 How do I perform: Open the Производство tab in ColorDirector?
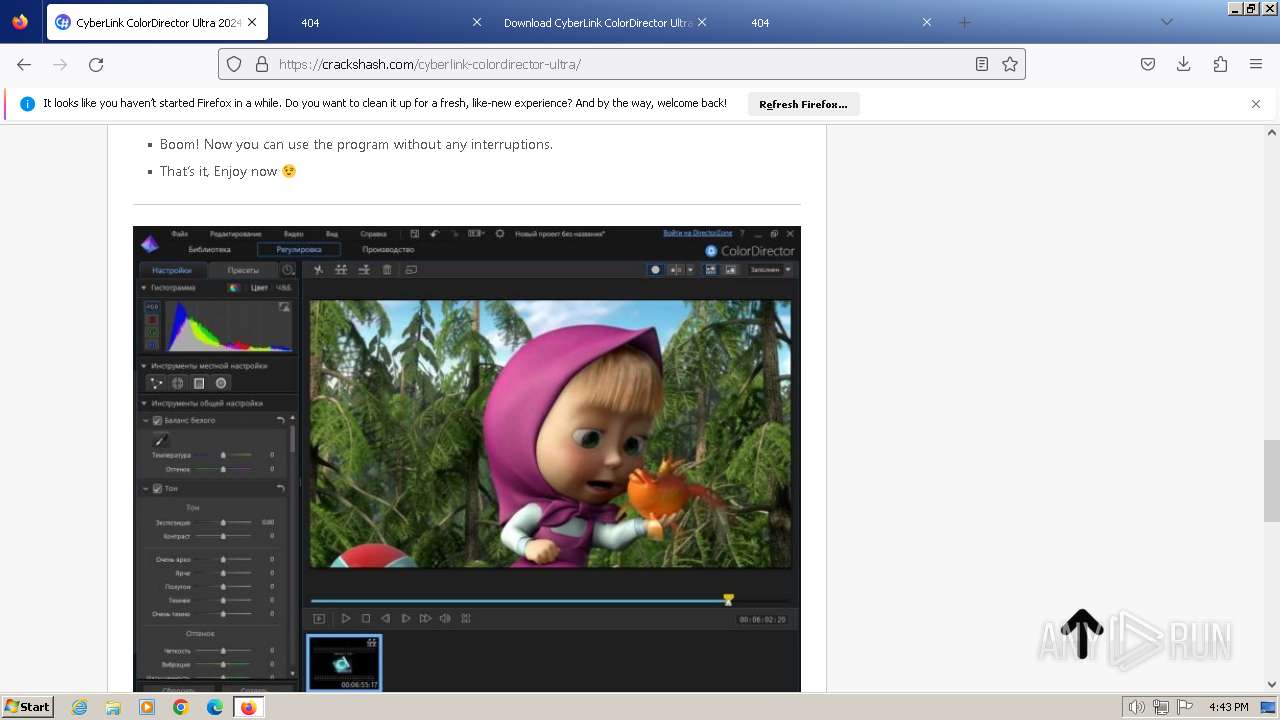(x=388, y=250)
